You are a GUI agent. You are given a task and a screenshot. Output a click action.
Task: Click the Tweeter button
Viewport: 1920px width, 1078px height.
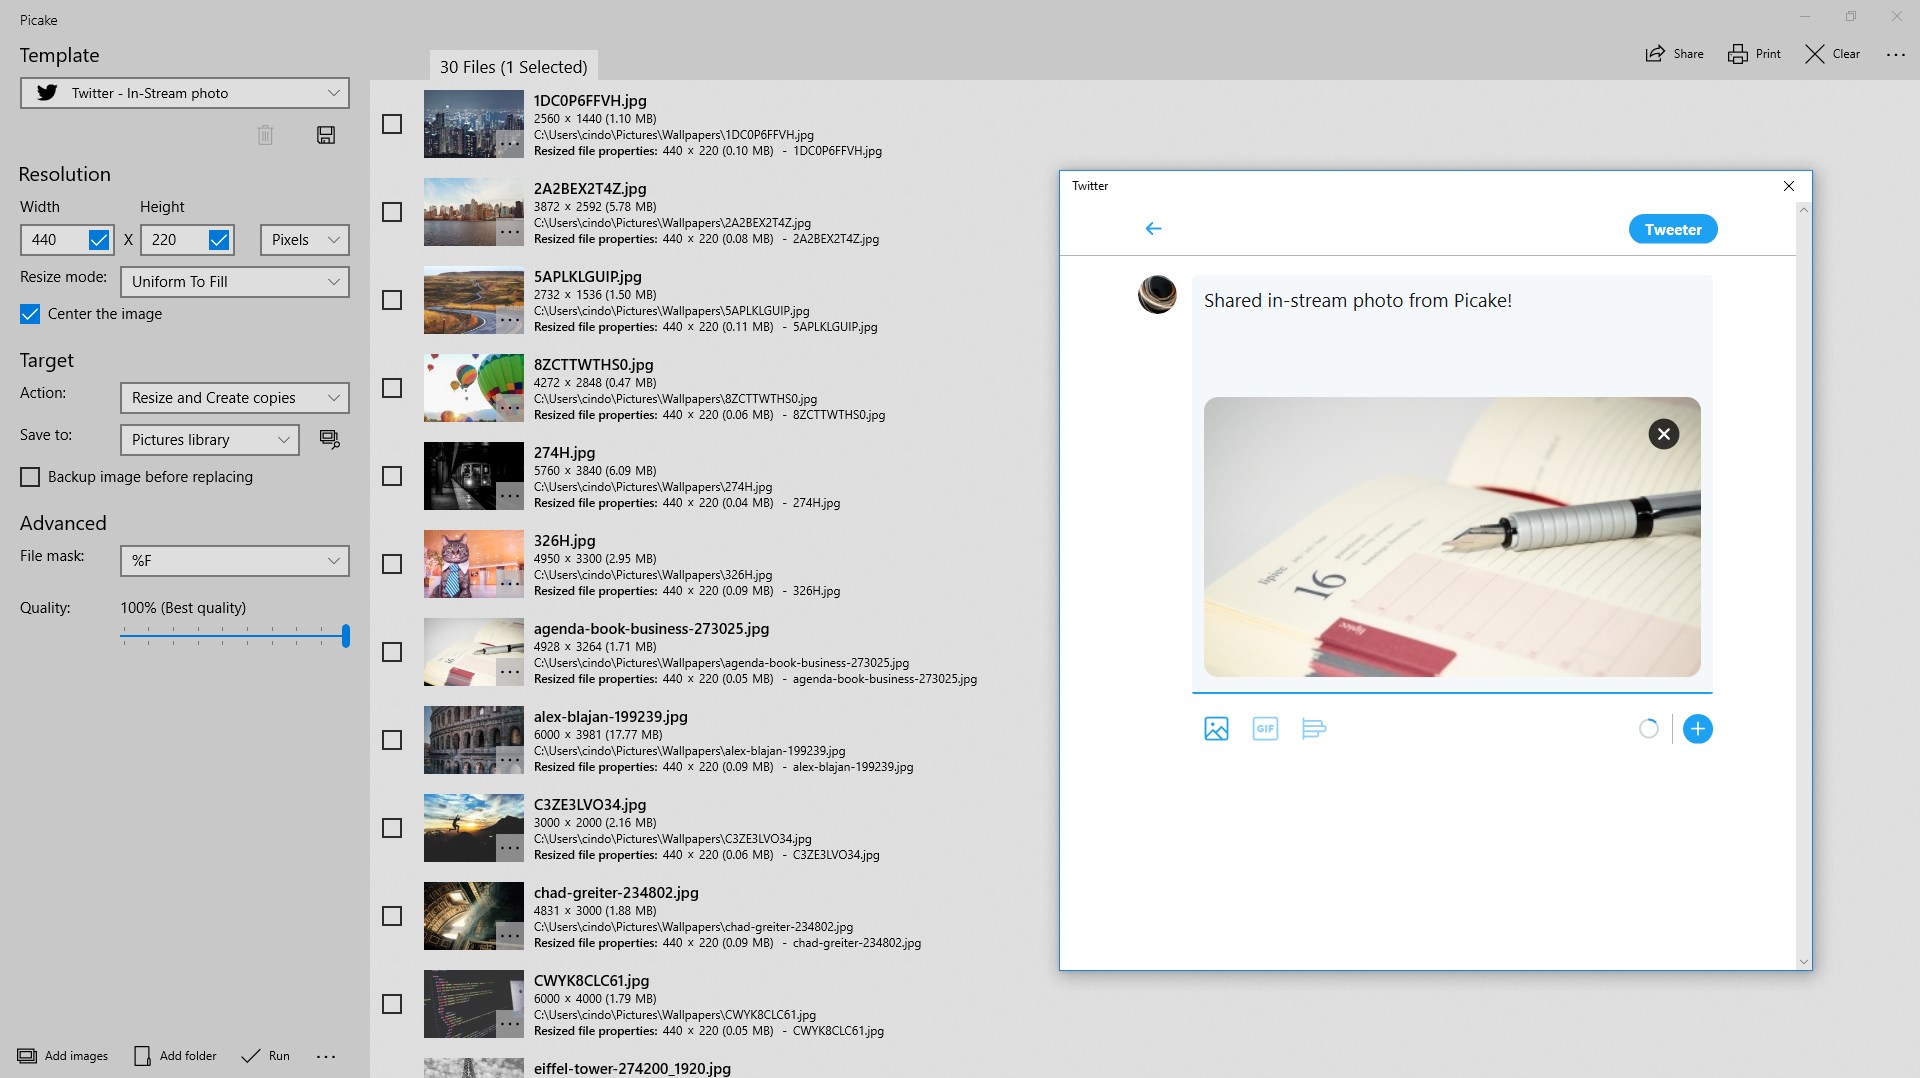(x=1673, y=229)
